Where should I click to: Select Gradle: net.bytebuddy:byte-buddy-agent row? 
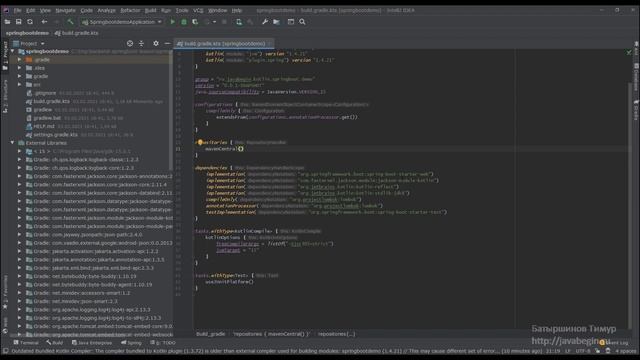click(93, 284)
